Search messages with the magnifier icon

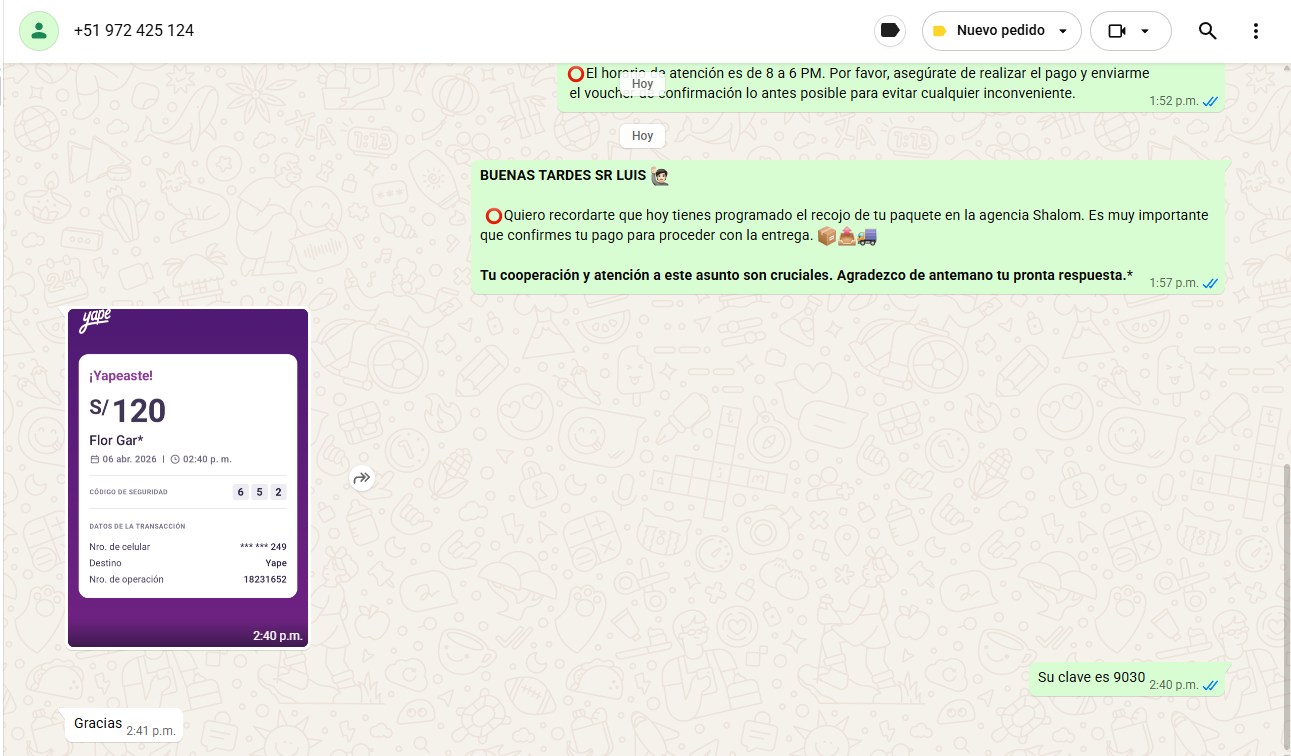pyautogui.click(x=1207, y=31)
